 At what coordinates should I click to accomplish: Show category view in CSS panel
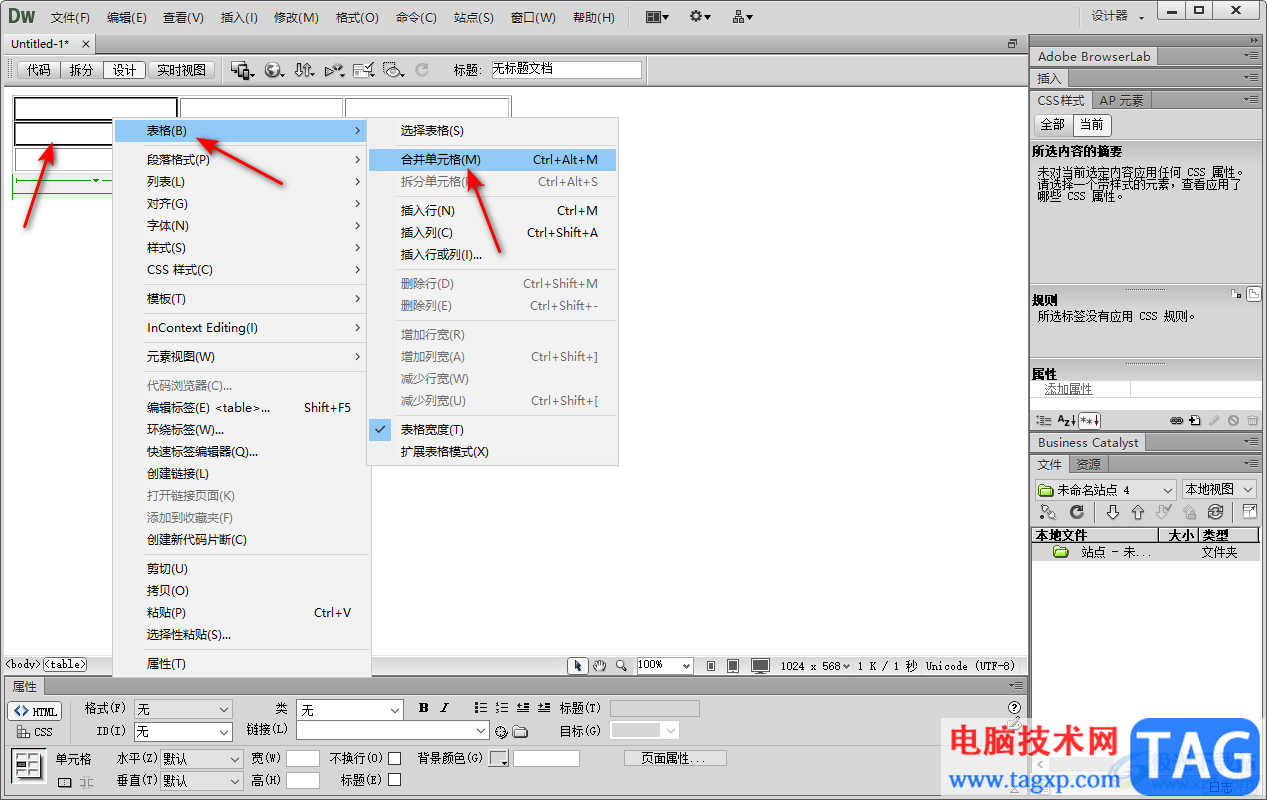pos(1043,421)
